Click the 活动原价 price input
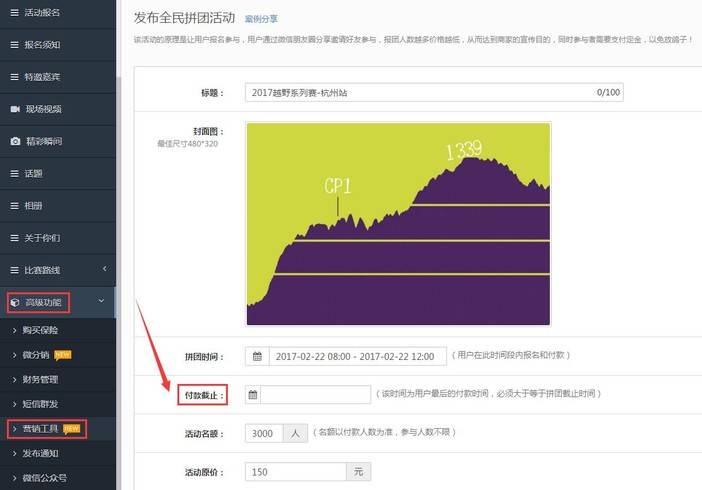Screen dimensions: 702x490 pos(297,471)
